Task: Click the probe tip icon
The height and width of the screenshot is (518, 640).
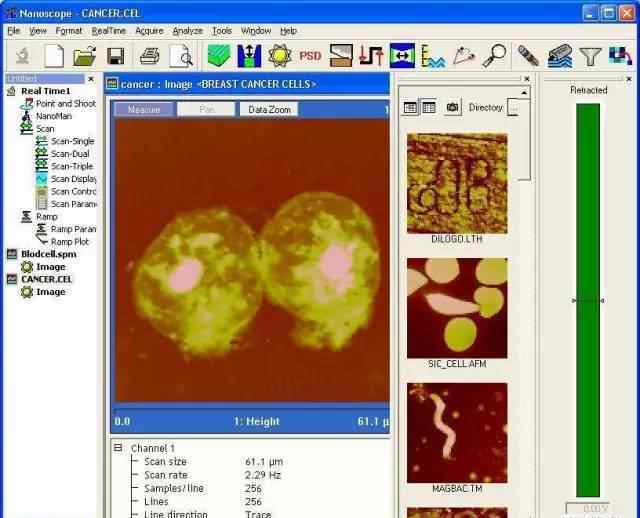Action: (528, 56)
